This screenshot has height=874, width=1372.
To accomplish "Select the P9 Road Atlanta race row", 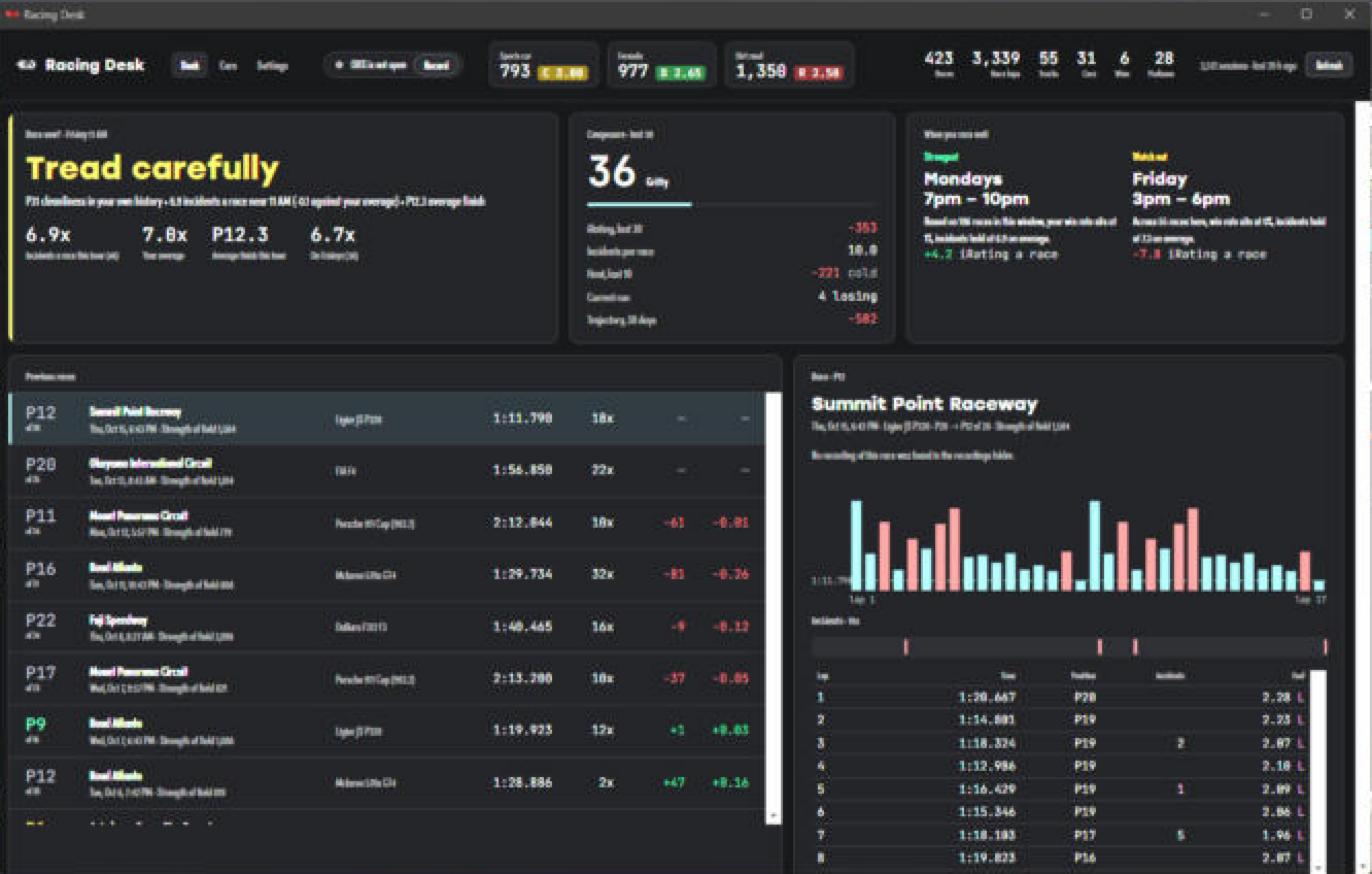I will click(386, 730).
